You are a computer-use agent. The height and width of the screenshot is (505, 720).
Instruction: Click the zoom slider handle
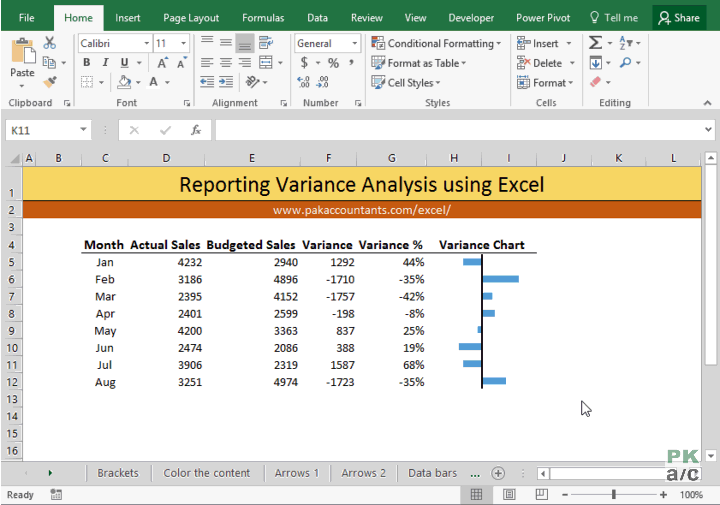click(613, 494)
